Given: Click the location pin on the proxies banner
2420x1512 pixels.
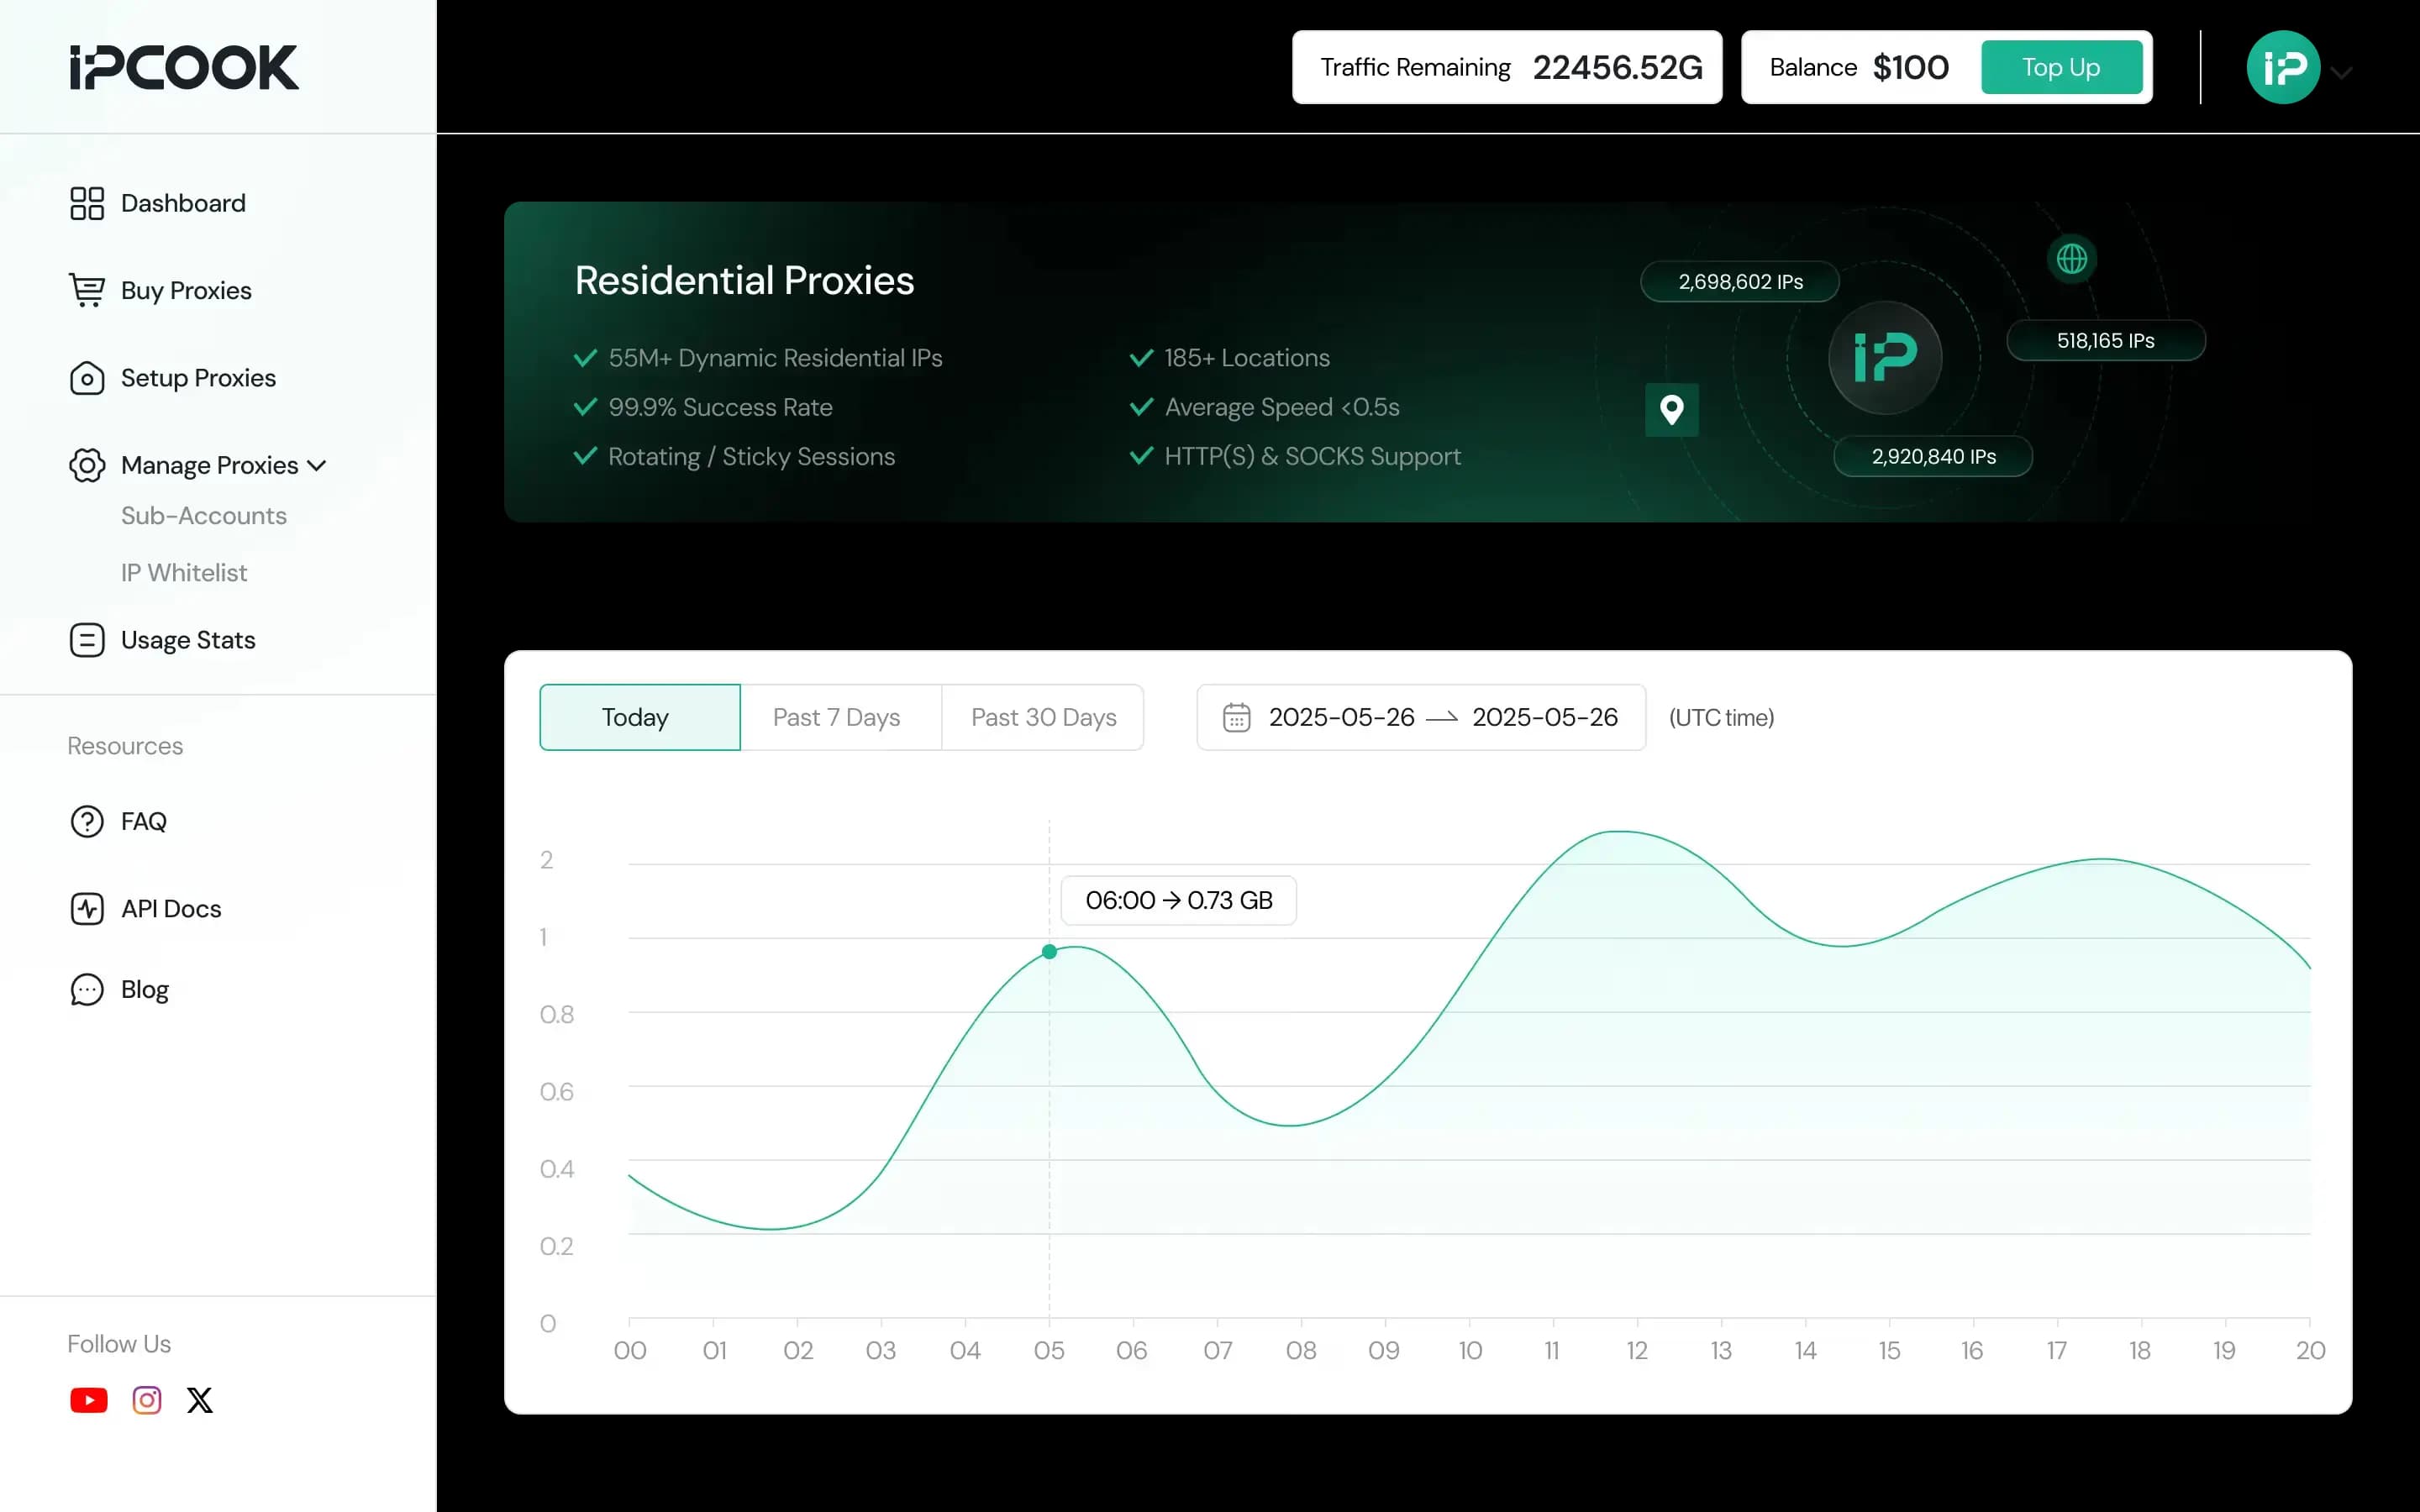Looking at the screenshot, I should pyautogui.click(x=1672, y=409).
